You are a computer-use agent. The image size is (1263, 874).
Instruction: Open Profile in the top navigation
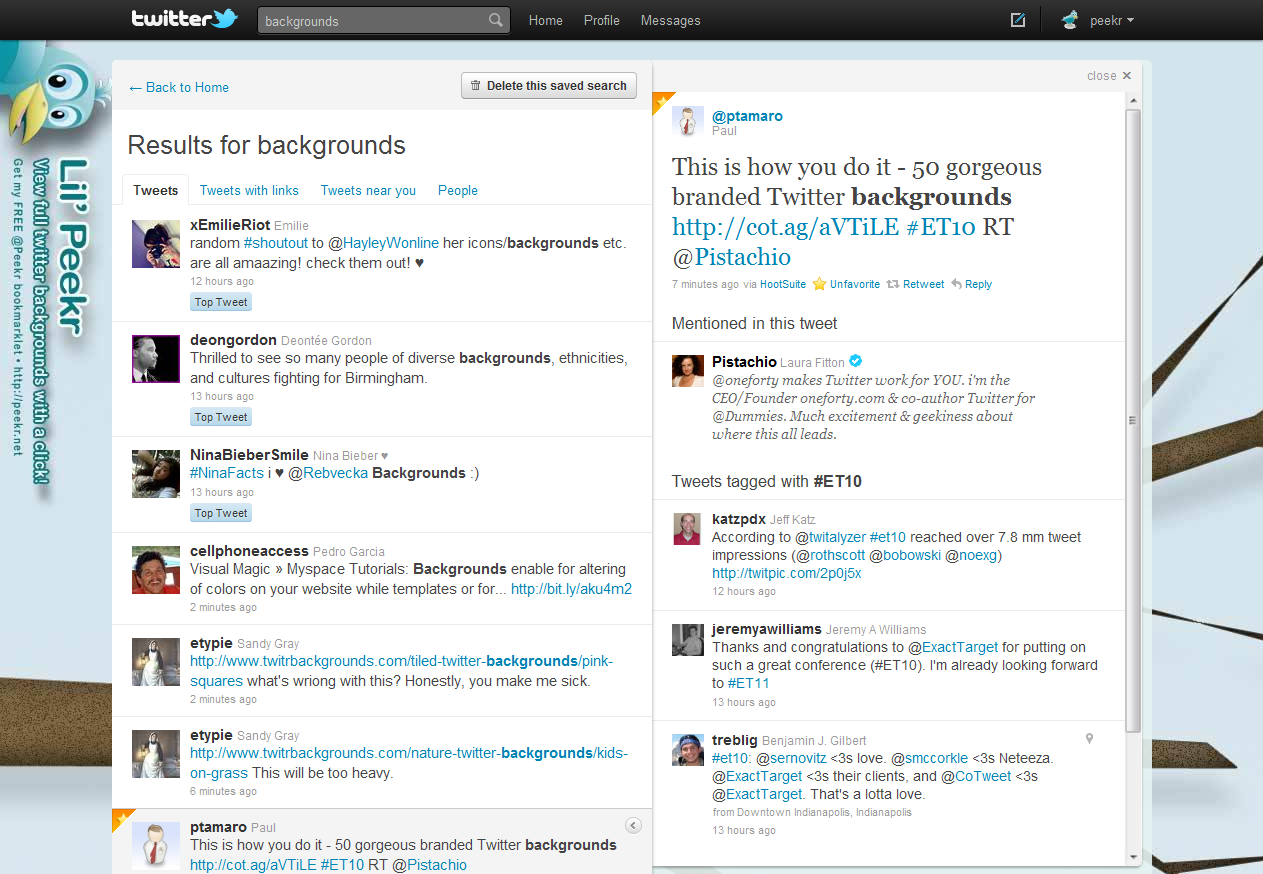point(602,20)
